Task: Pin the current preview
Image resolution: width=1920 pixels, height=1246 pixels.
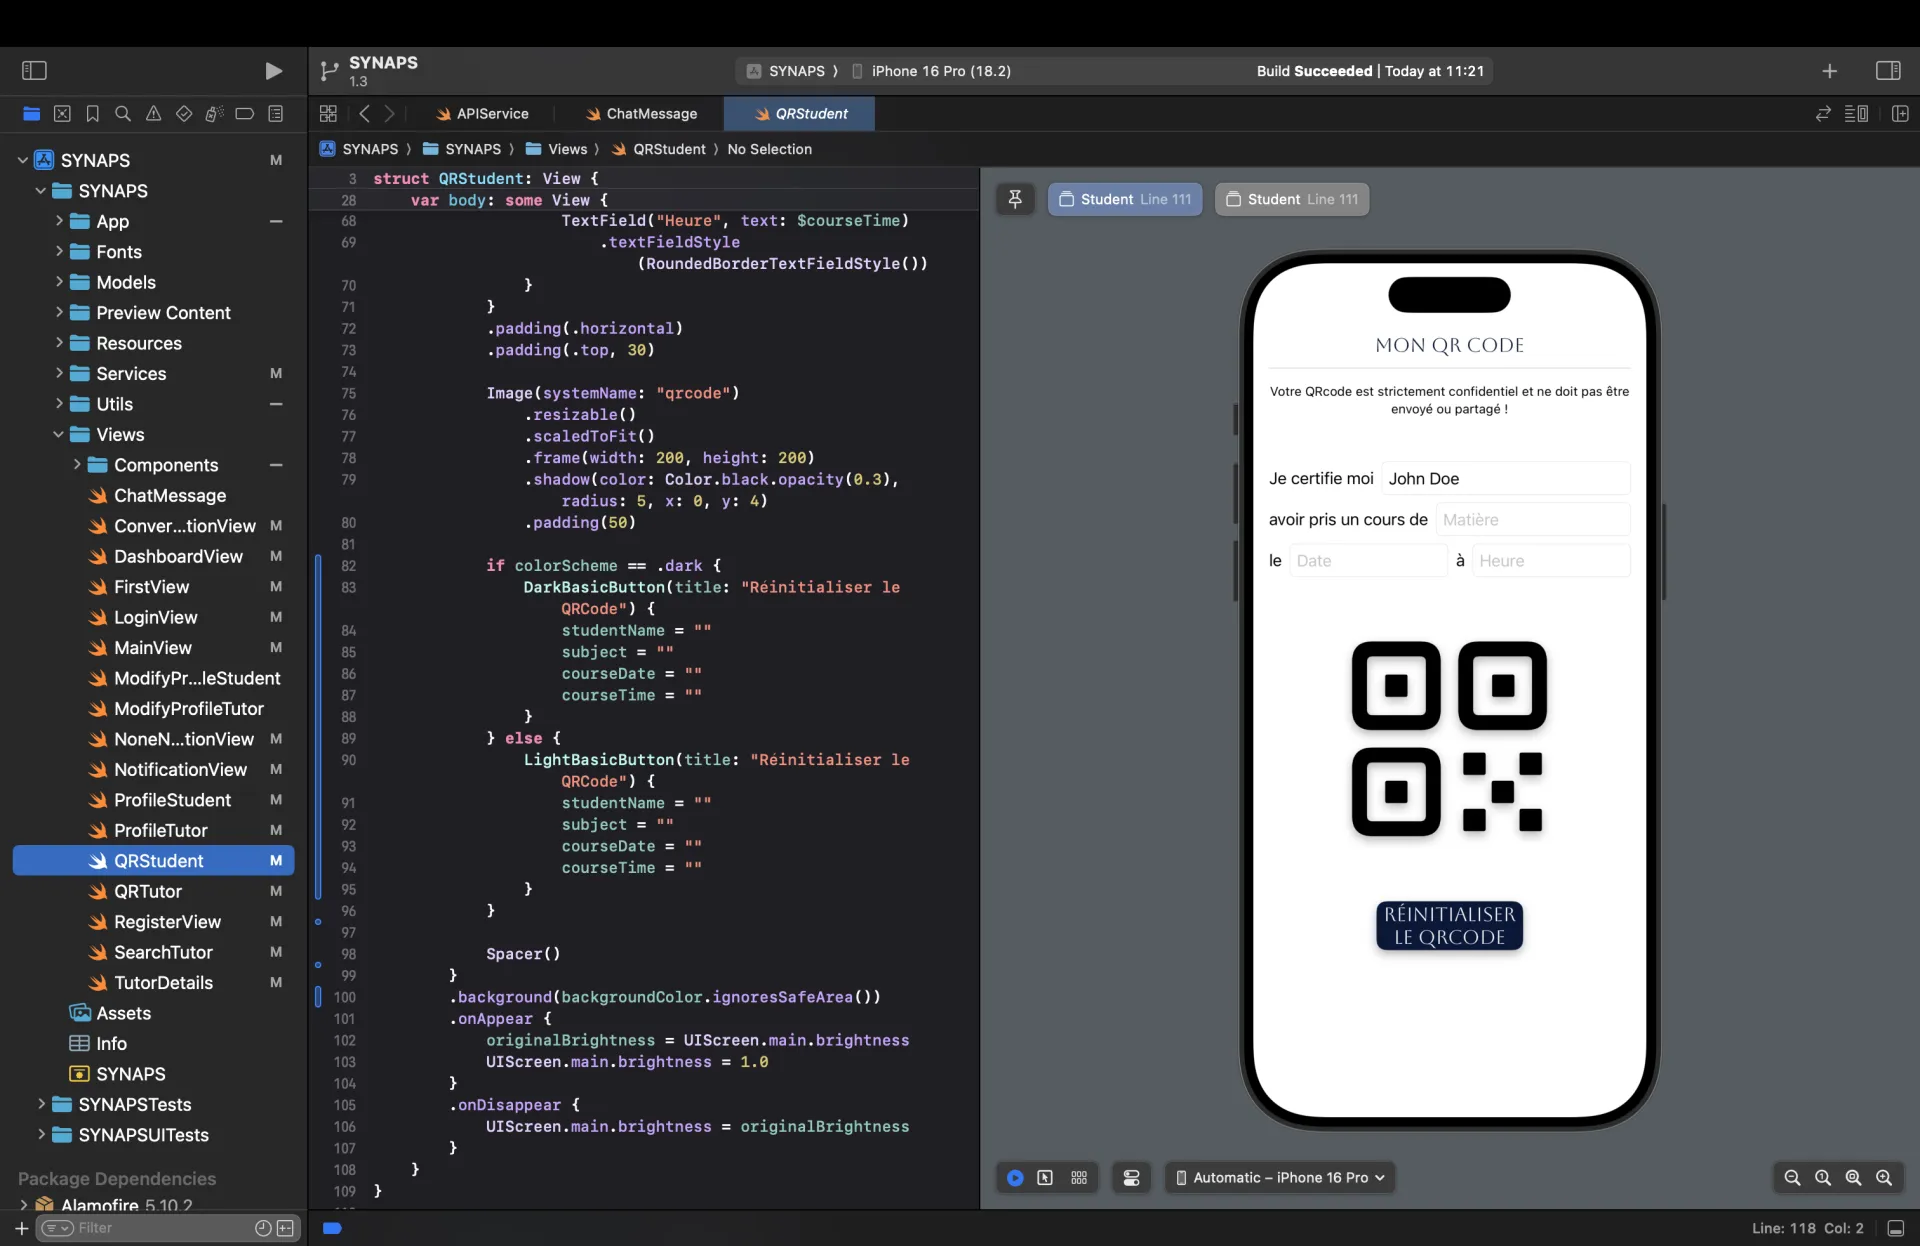Action: pos(1015,199)
